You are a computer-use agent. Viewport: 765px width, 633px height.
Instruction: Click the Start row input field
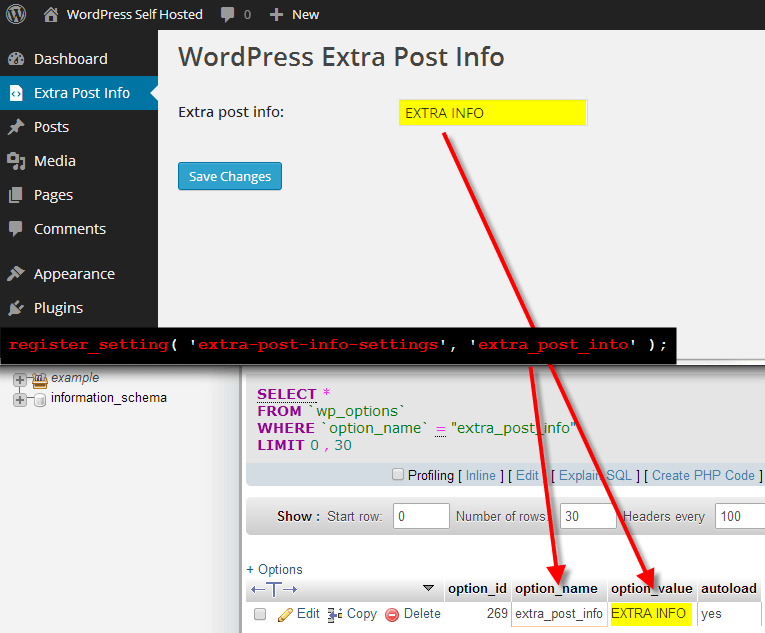coord(421,516)
